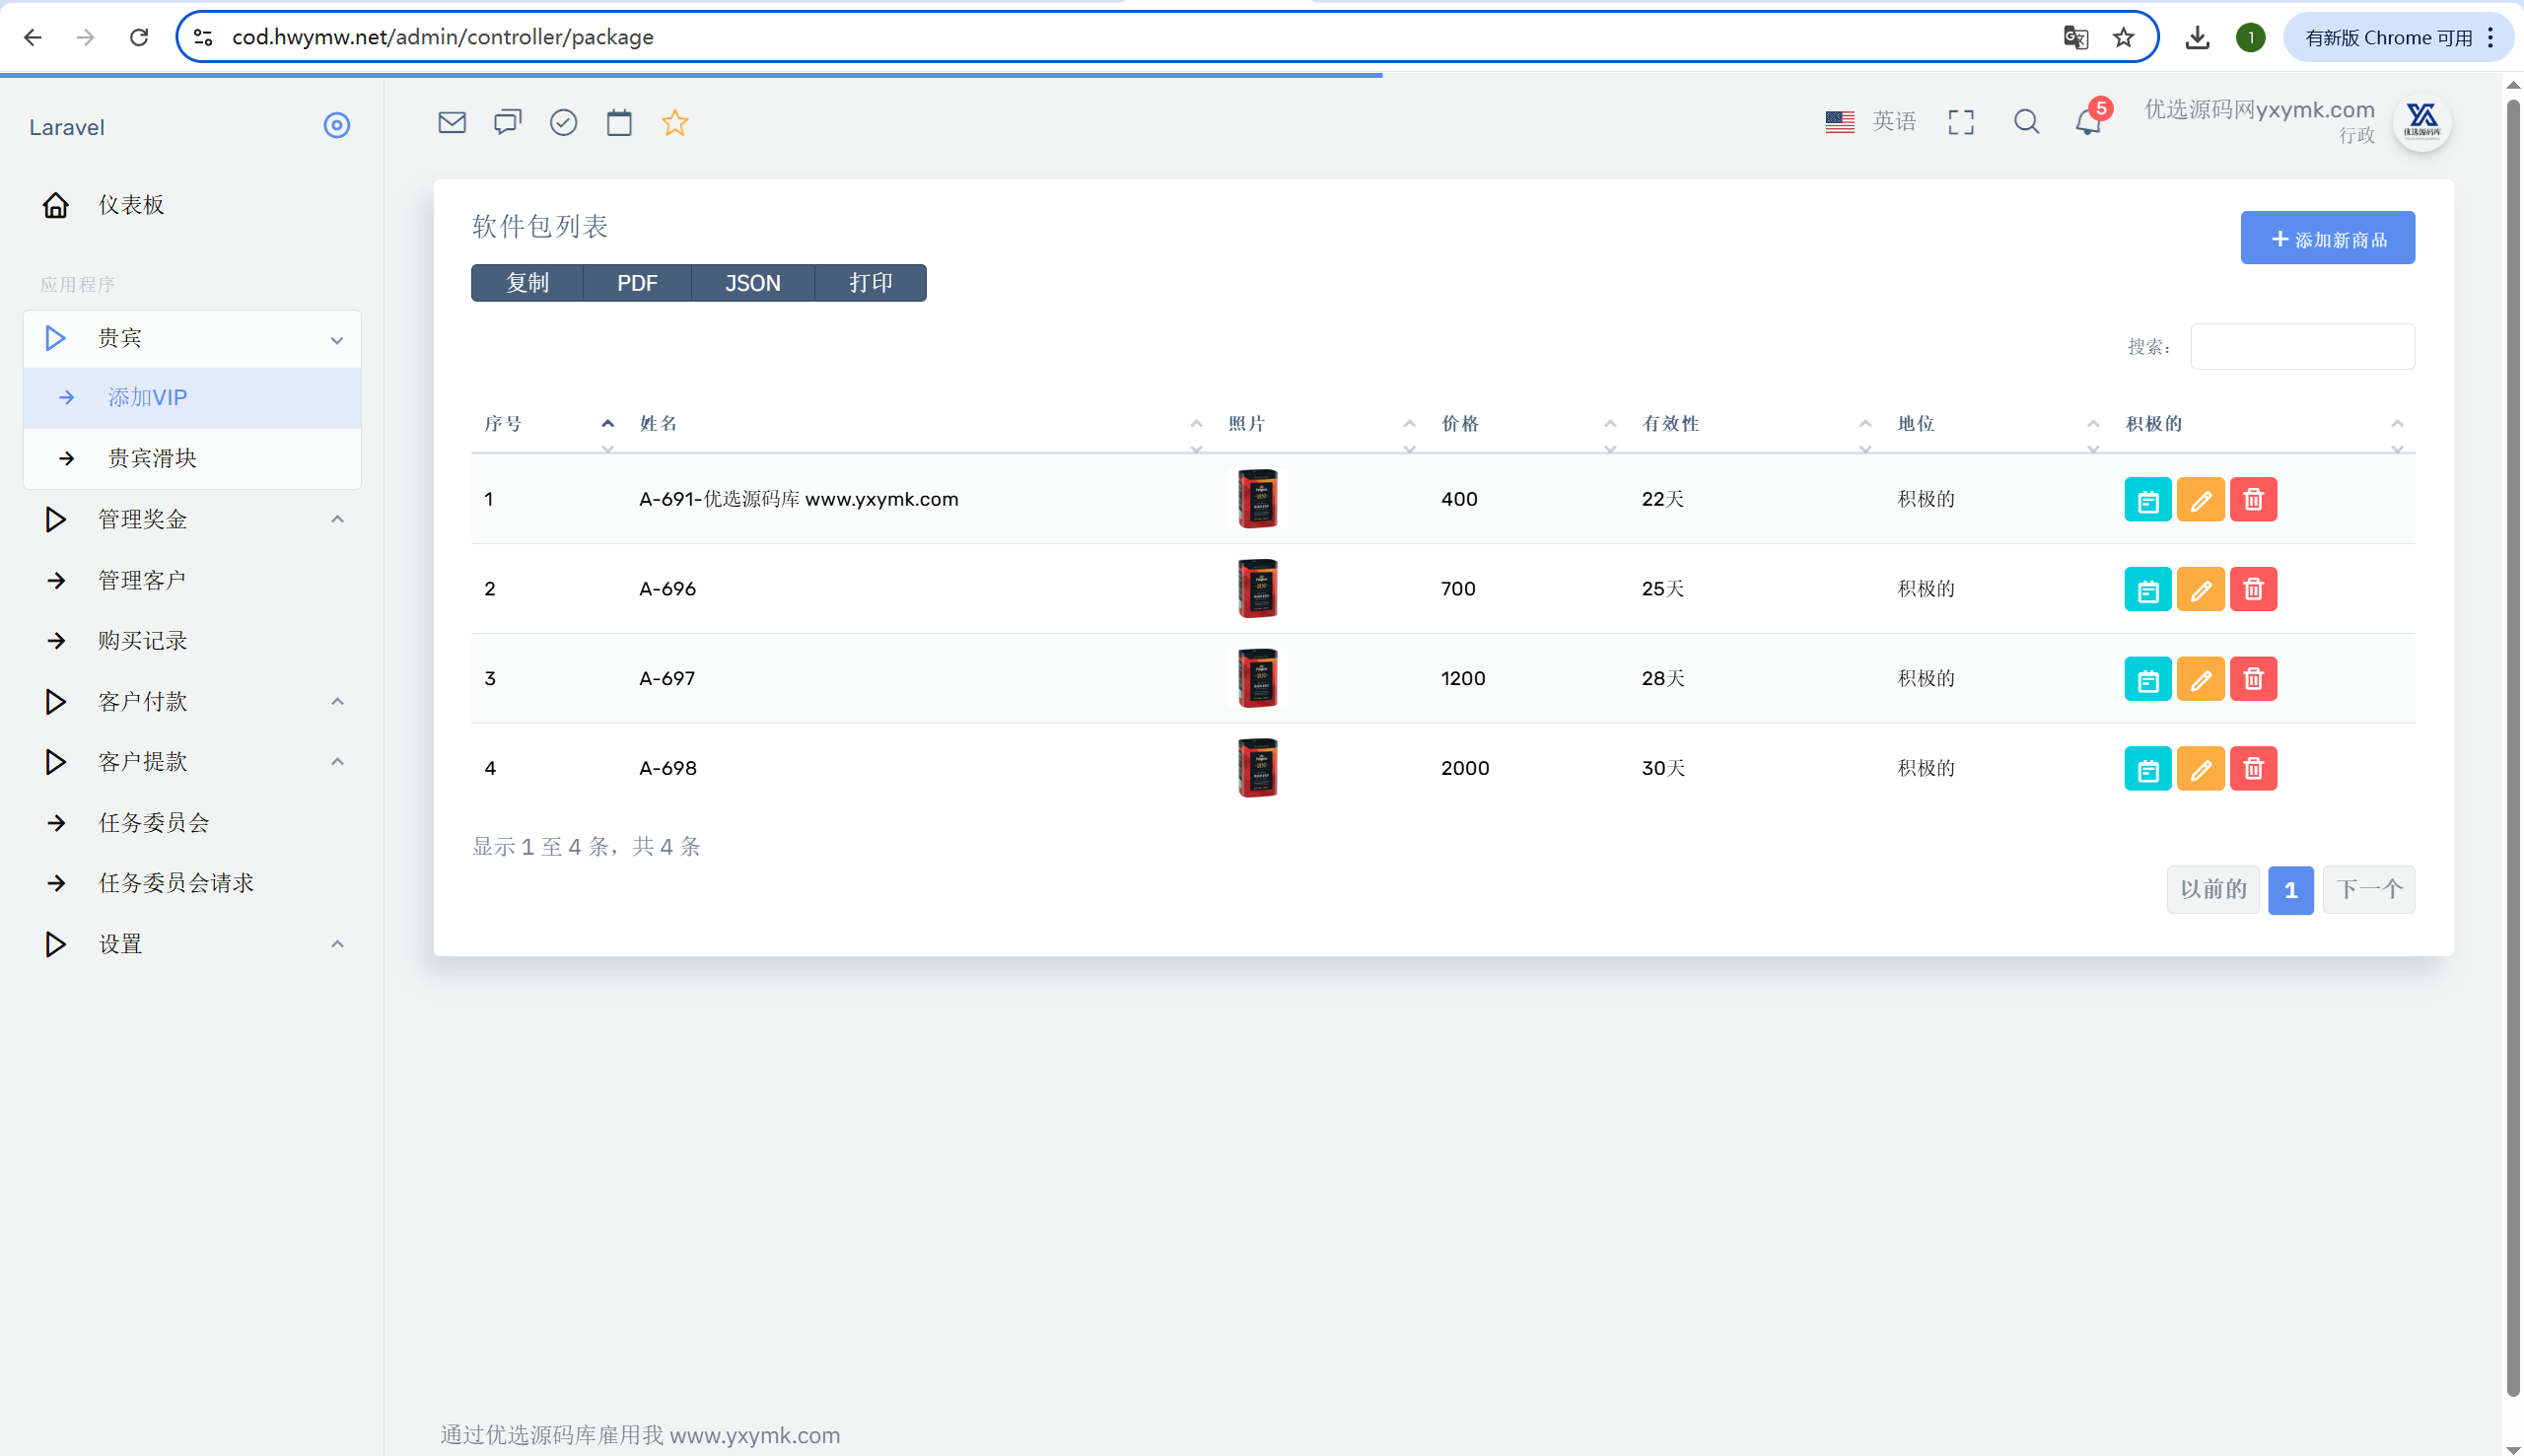This screenshot has height=1456, width=2524.
Task: Click the calendar icon in top toolbar
Action: coord(619,122)
